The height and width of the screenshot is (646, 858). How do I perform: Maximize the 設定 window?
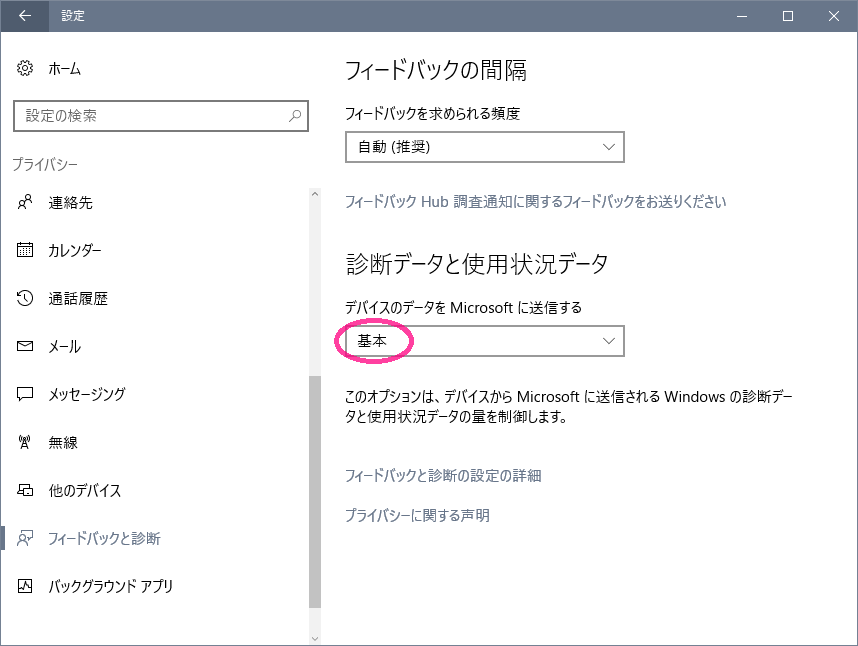pyautogui.click(x=788, y=16)
